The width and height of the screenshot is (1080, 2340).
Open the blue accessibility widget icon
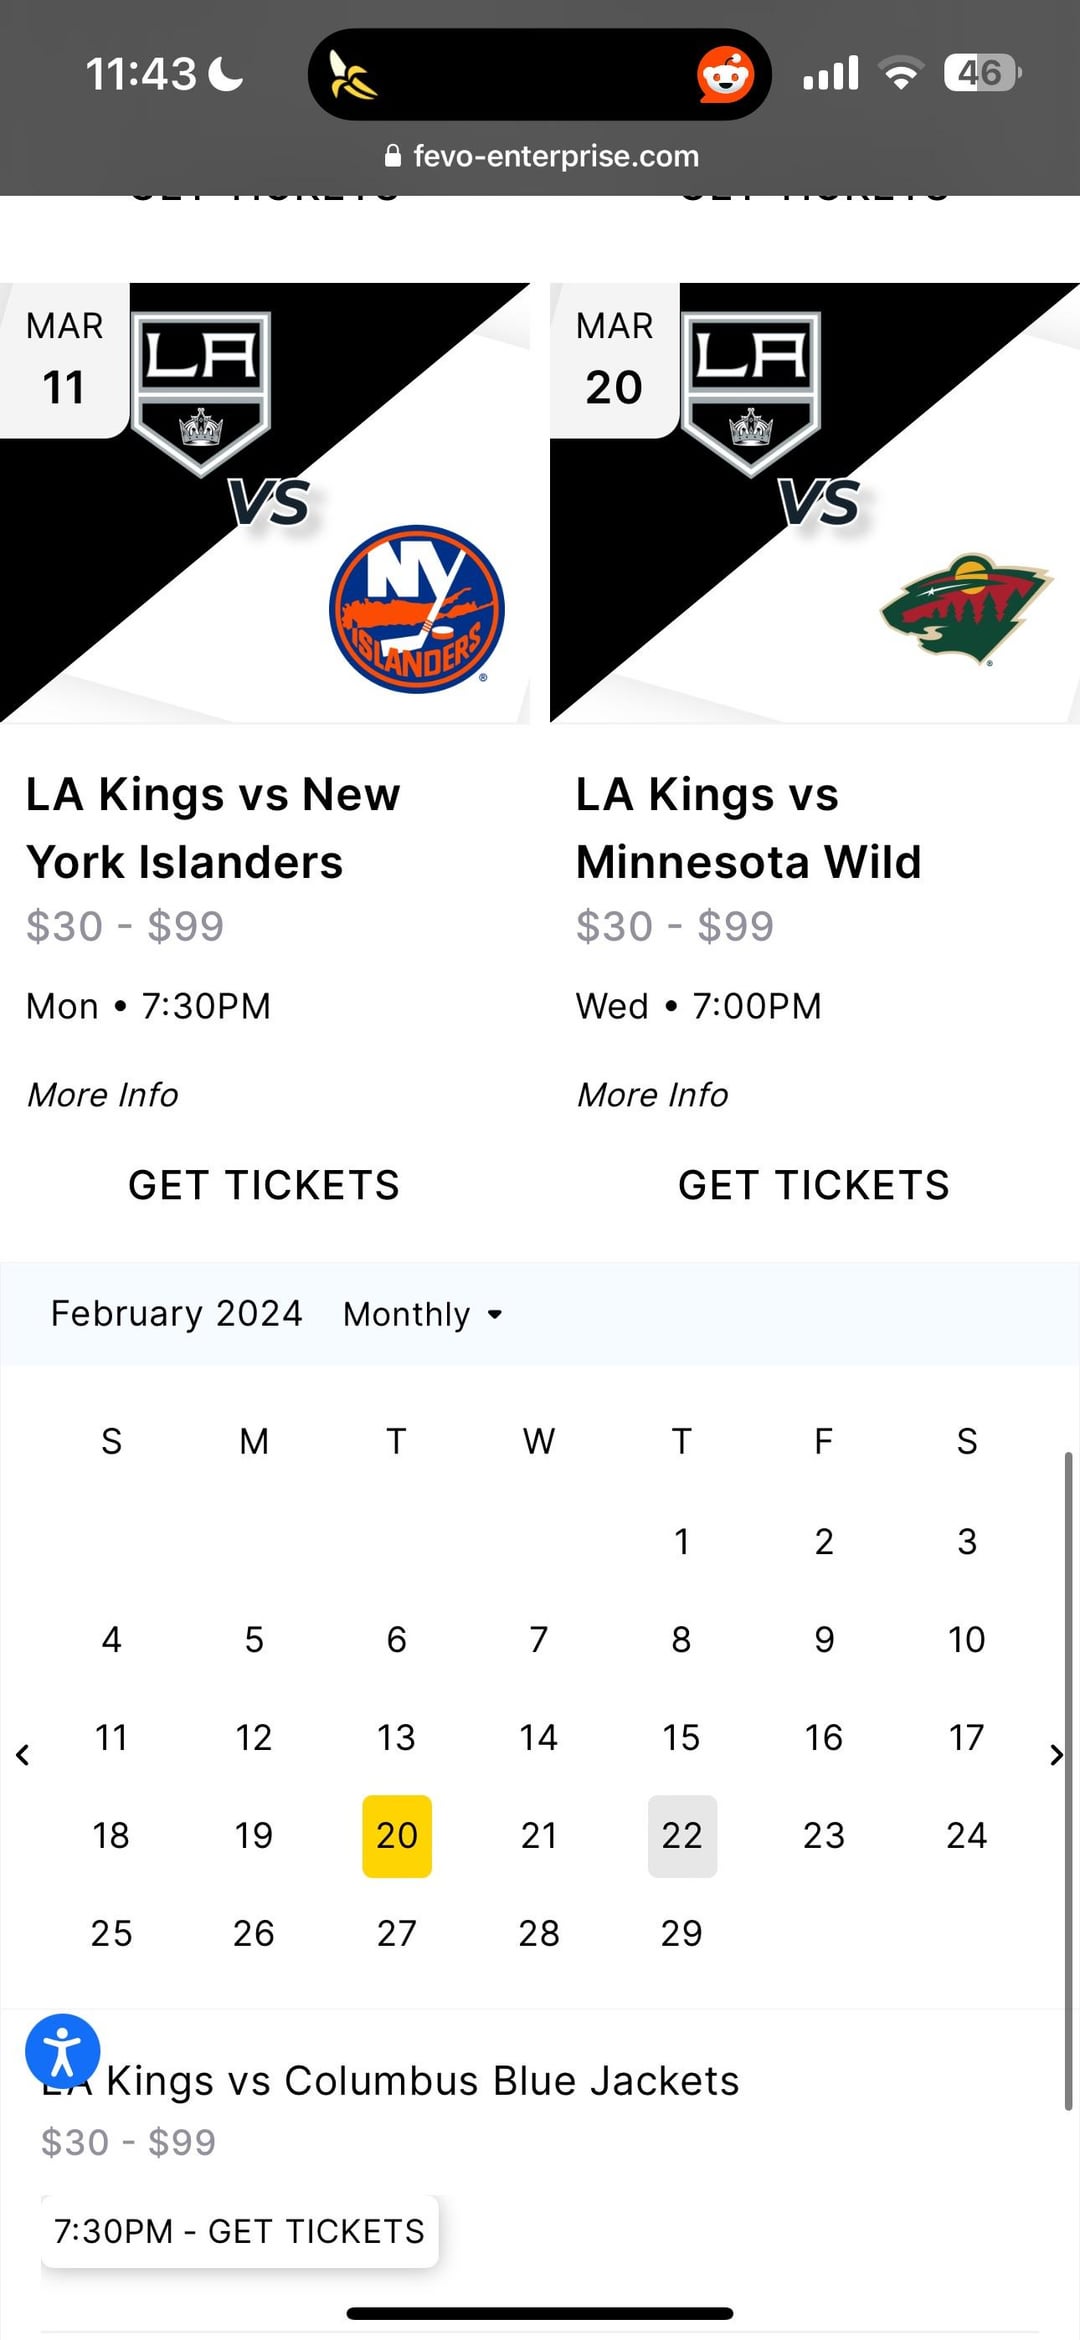[x=62, y=2051]
